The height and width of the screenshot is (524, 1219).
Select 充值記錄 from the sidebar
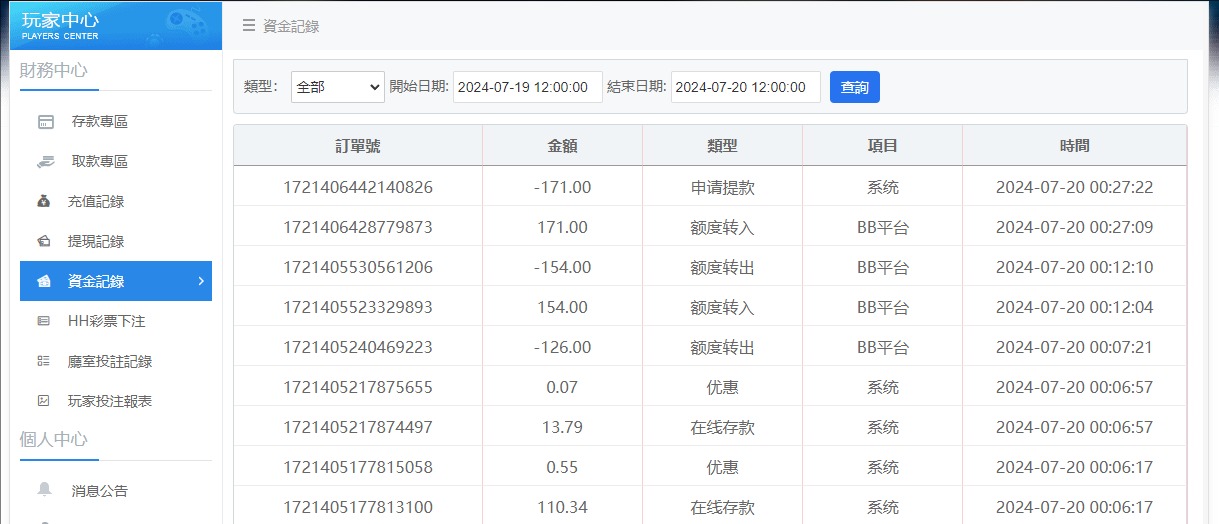pos(96,202)
